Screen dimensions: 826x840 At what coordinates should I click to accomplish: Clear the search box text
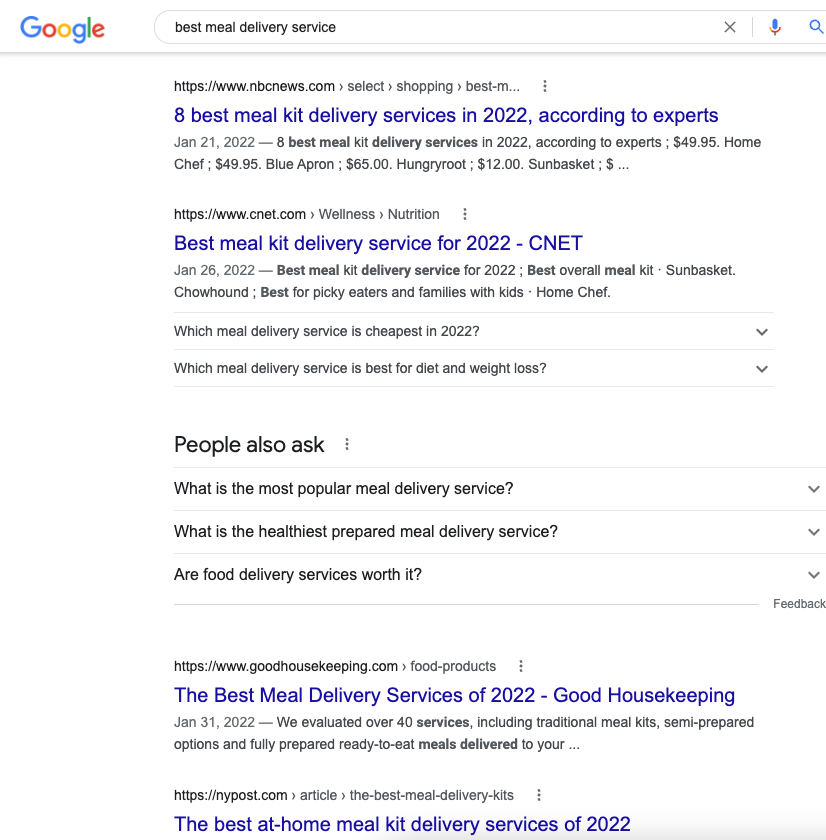pyautogui.click(x=730, y=28)
